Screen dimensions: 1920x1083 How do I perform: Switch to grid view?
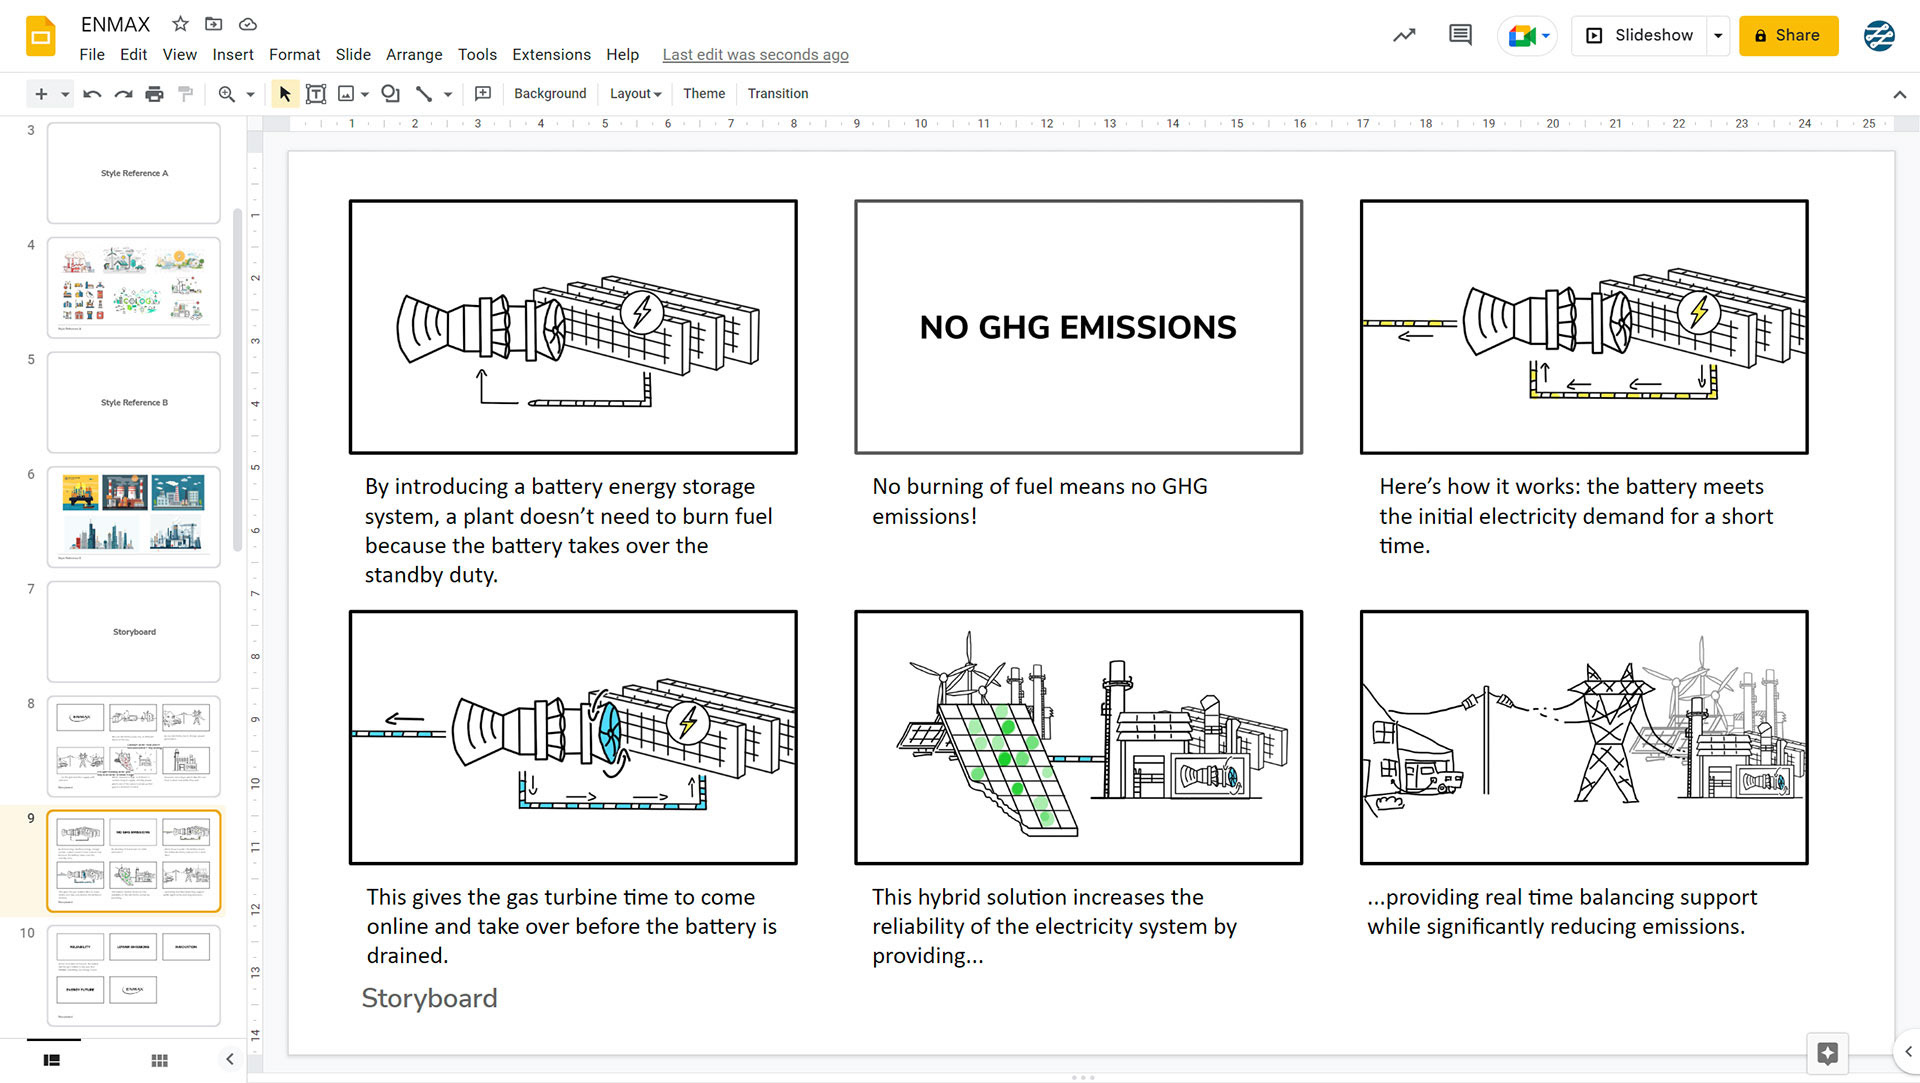(159, 1060)
